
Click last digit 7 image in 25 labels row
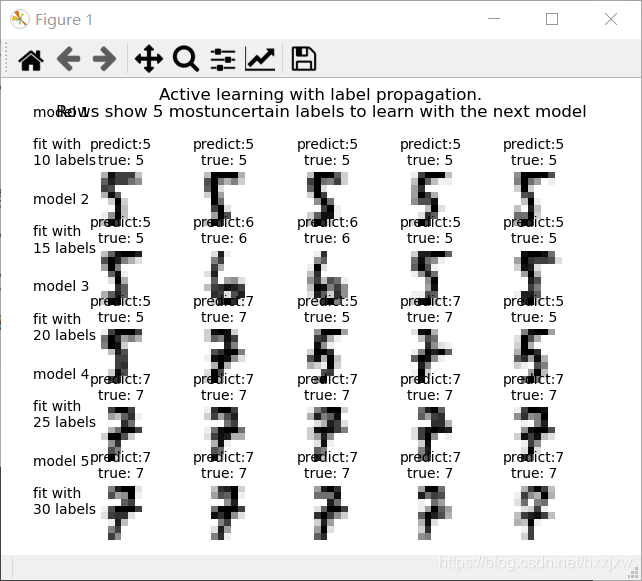(x=534, y=434)
